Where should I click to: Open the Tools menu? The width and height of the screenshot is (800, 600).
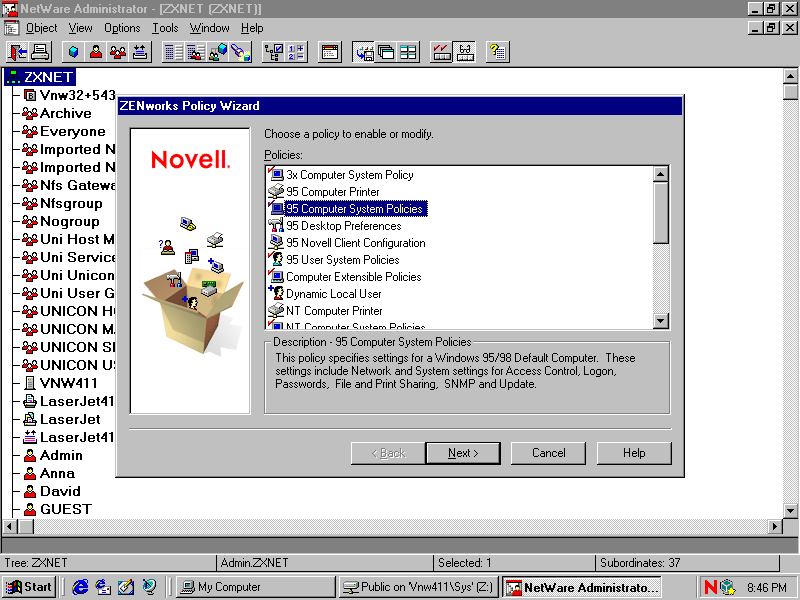(x=165, y=28)
